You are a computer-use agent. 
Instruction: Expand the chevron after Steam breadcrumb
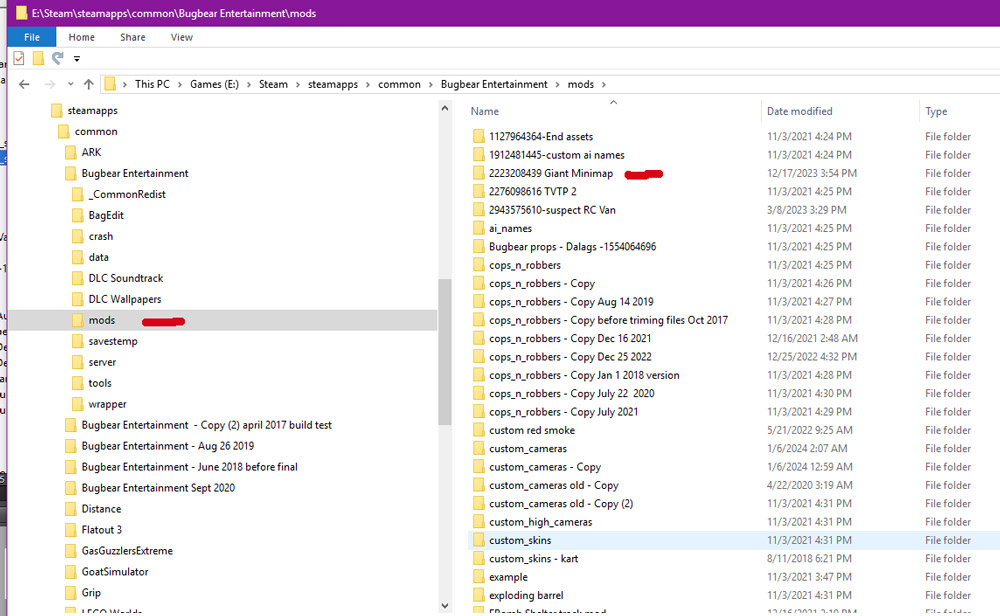coord(298,84)
